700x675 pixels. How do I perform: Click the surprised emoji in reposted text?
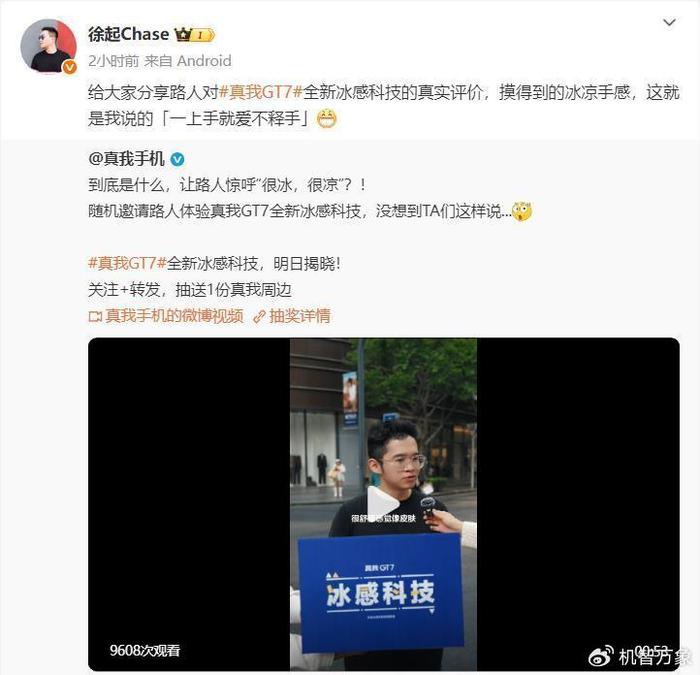point(522,212)
